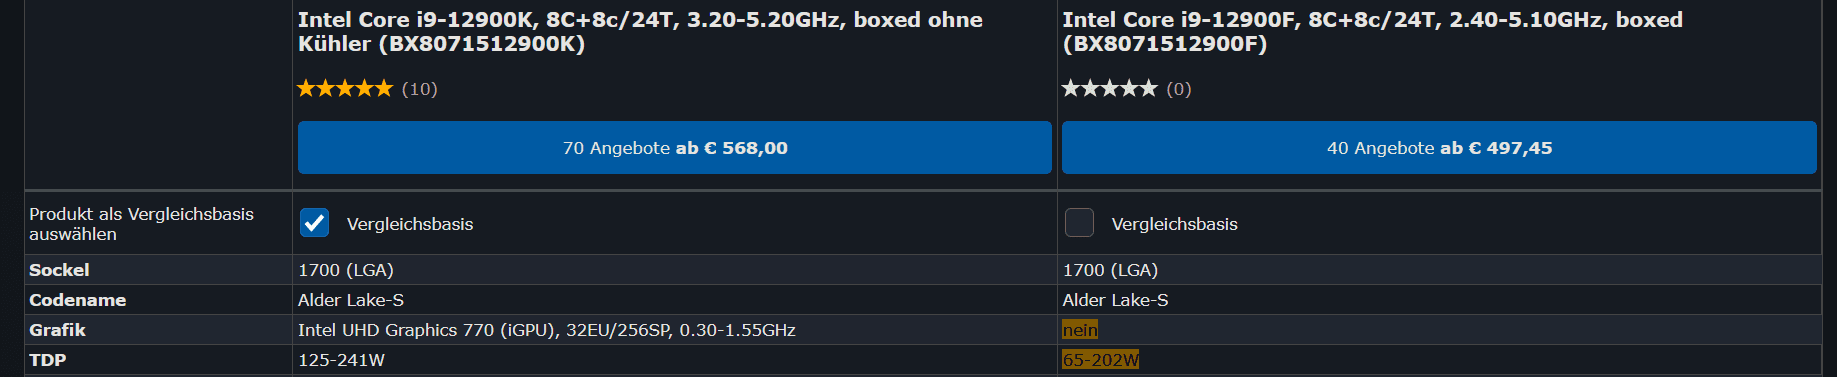Check Vergleichsbasis for the i9-12900F

point(1079,223)
